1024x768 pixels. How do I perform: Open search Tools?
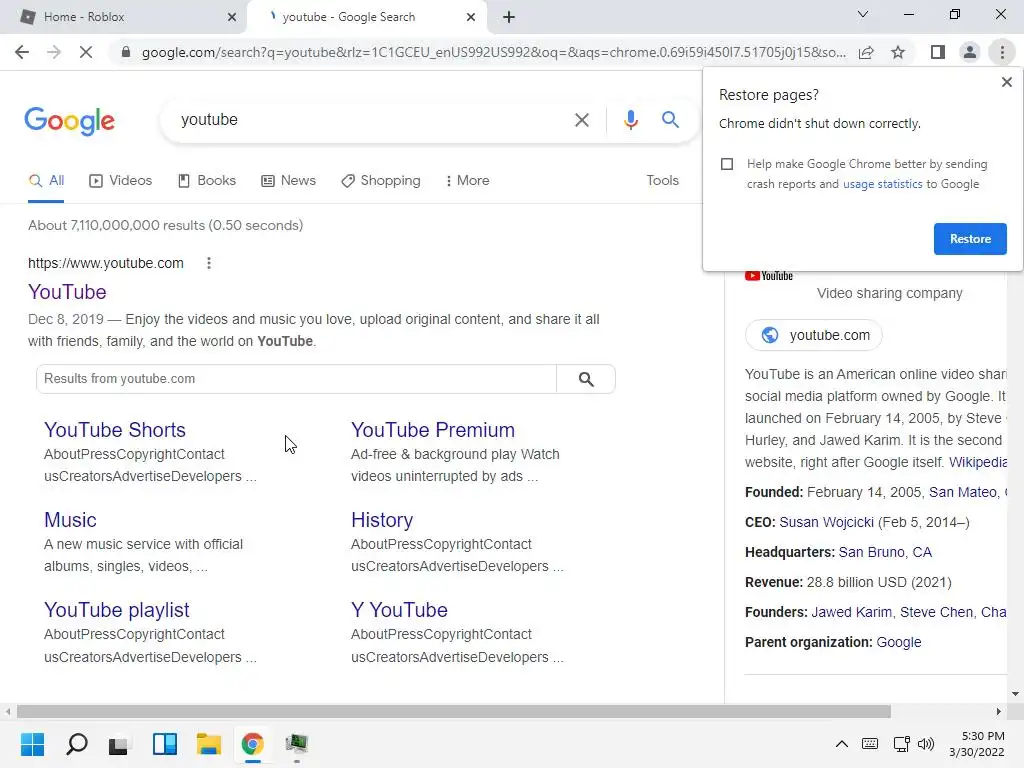tap(662, 181)
